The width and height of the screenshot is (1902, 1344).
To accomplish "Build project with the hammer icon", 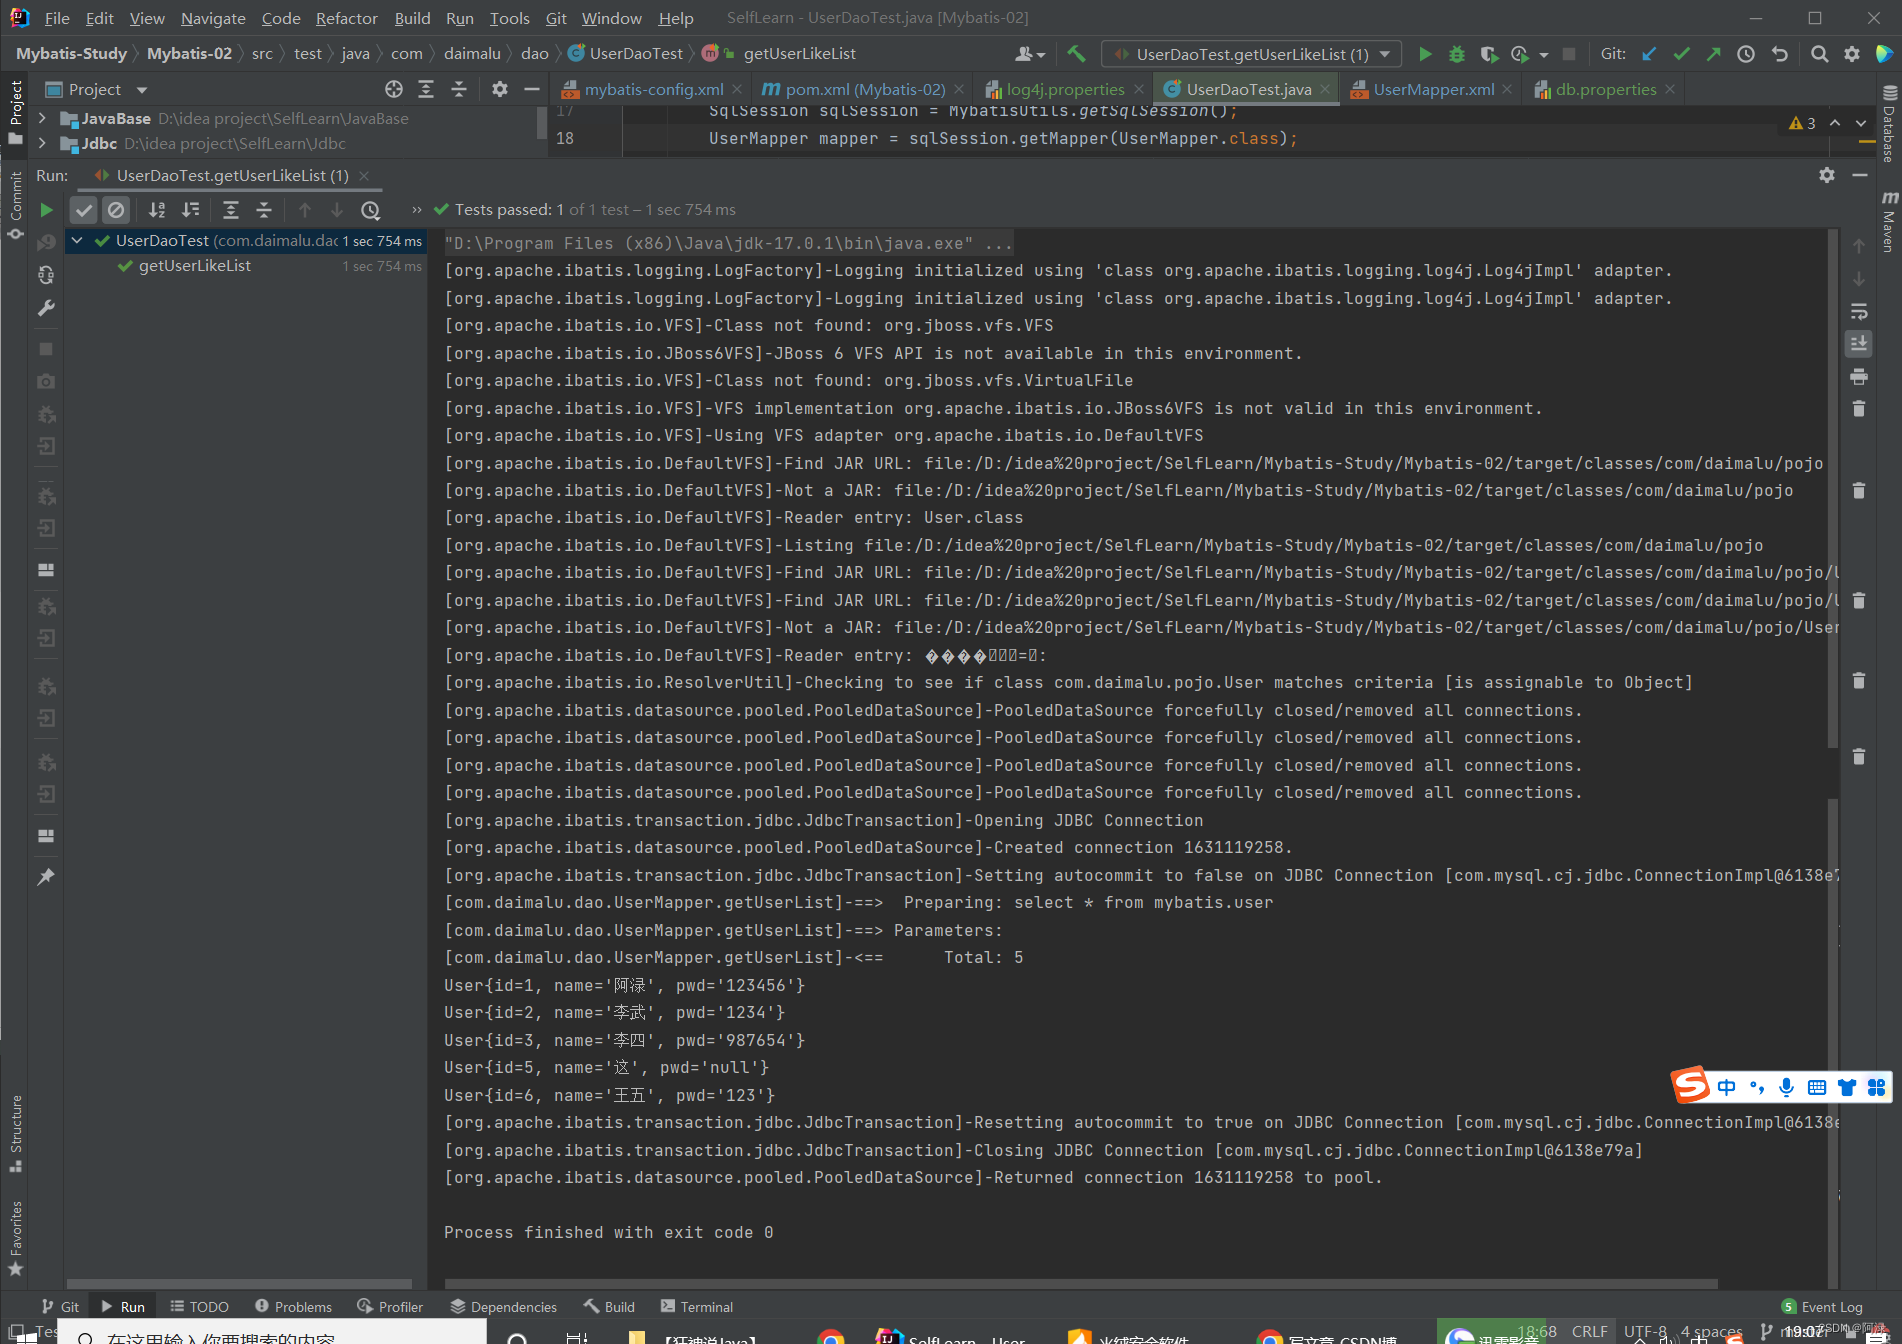I will tap(1076, 54).
